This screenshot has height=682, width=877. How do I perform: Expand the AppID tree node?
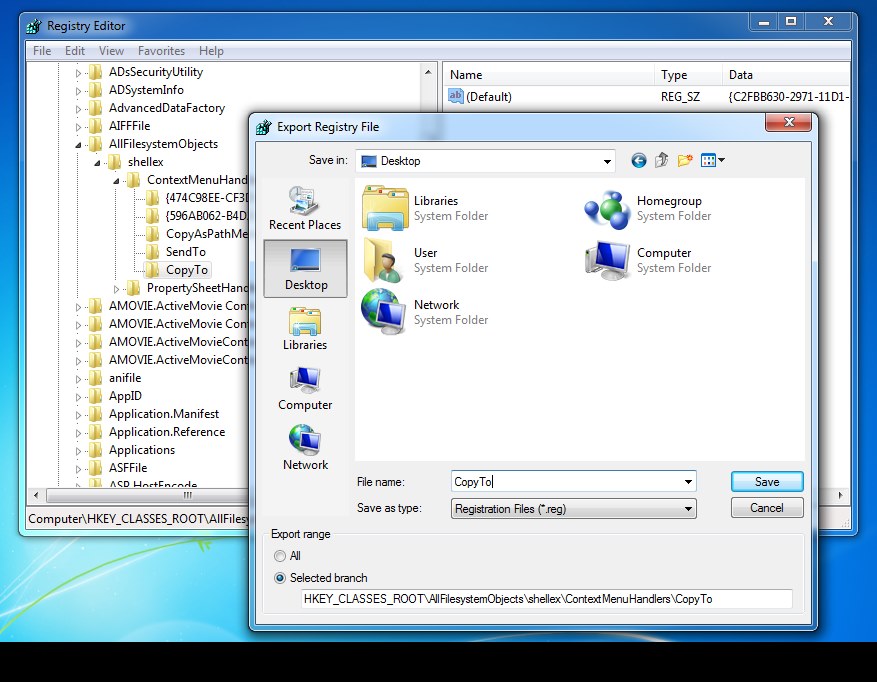click(x=78, y=397)
